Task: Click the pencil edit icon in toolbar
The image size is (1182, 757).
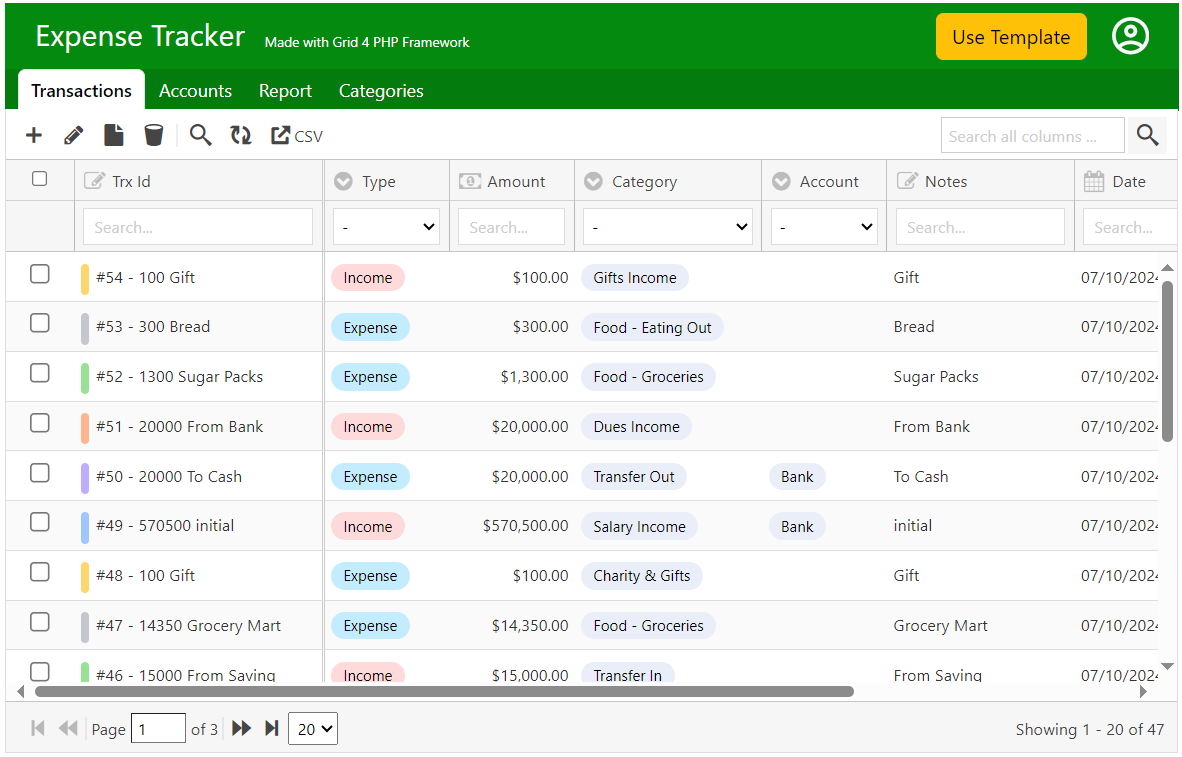Action: [74, 136]
